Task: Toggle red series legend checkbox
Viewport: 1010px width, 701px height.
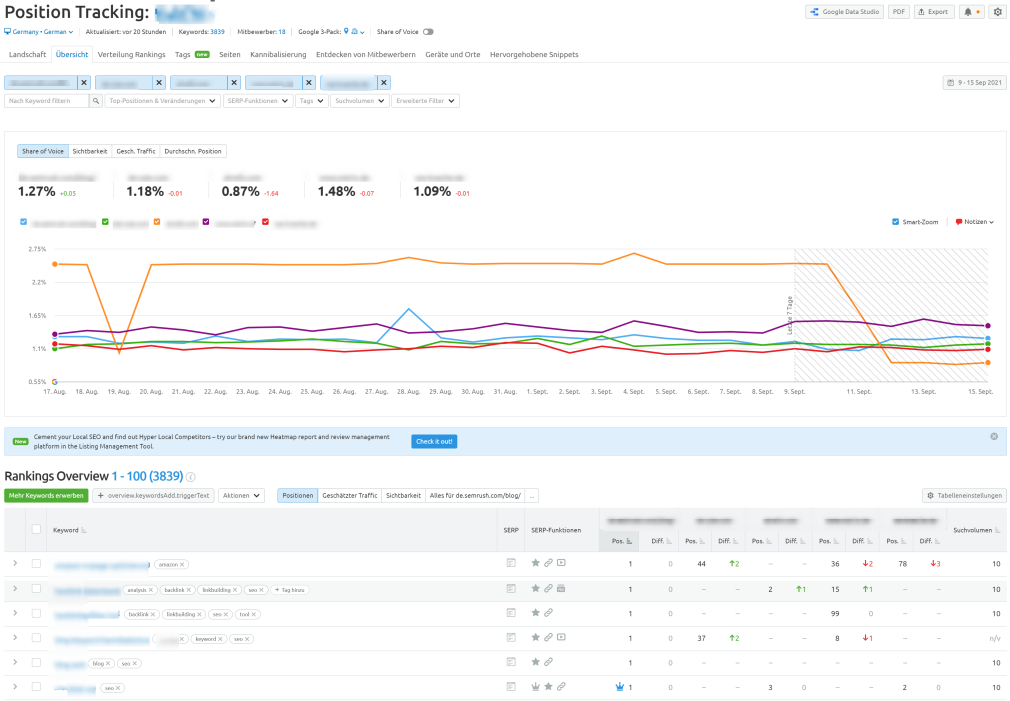Action: point(265,222)
